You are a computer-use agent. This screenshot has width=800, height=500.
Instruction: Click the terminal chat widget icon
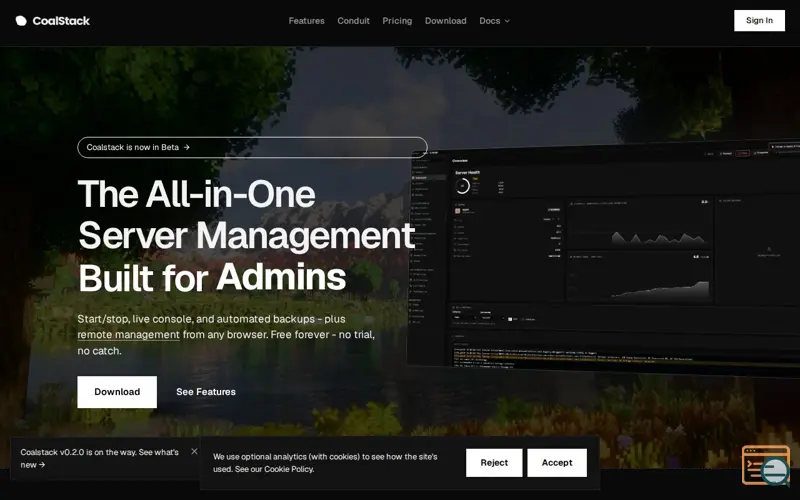[x=765, y=465]
